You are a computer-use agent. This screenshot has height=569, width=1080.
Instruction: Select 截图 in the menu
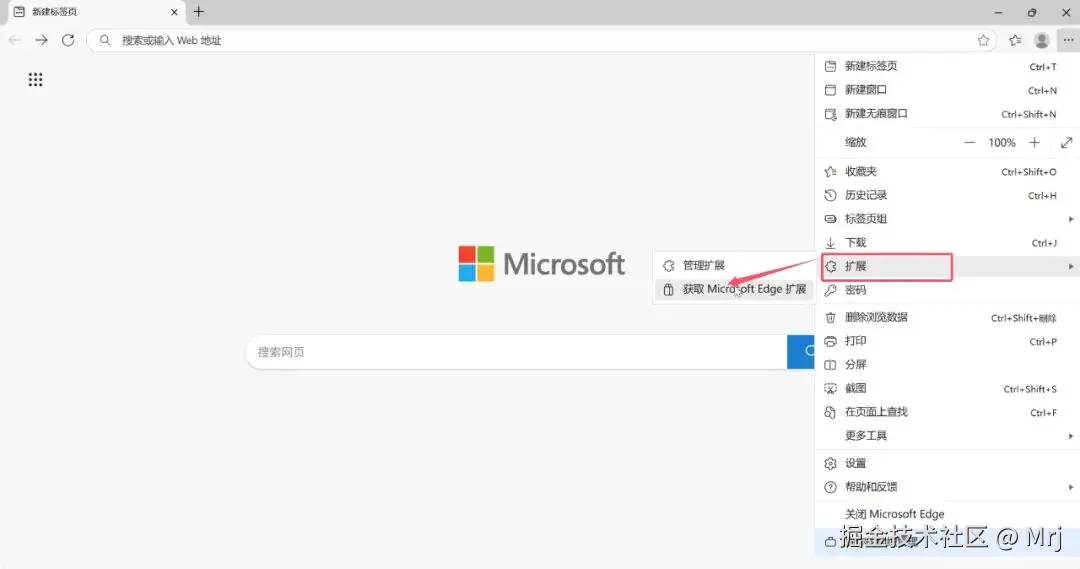coord(947,389)
